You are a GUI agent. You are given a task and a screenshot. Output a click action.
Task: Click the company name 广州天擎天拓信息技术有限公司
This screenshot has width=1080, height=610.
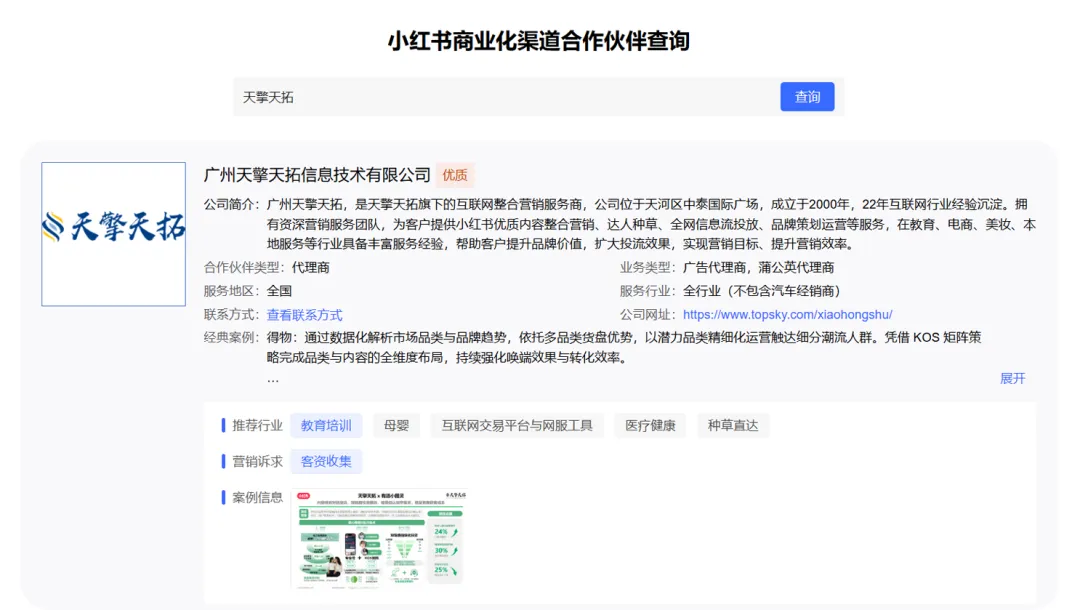pyautogui.click(x=317, y=175)
